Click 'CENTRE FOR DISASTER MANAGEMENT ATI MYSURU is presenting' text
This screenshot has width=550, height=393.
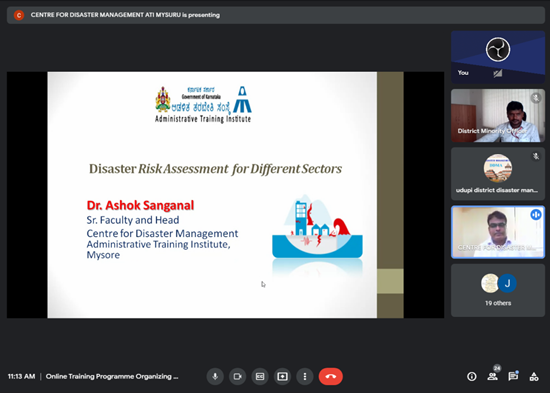coord(125,15)
